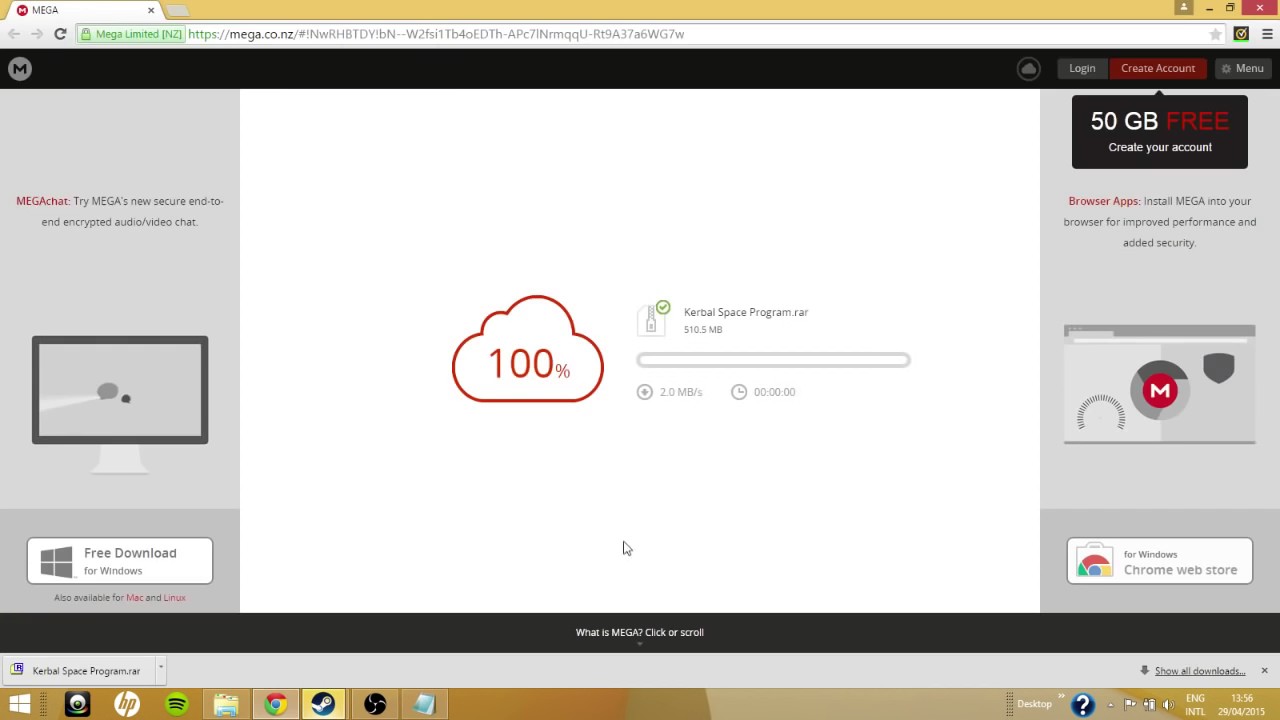
Task: Click the 00:00:00 time remaining text
Action: (775, 392)
